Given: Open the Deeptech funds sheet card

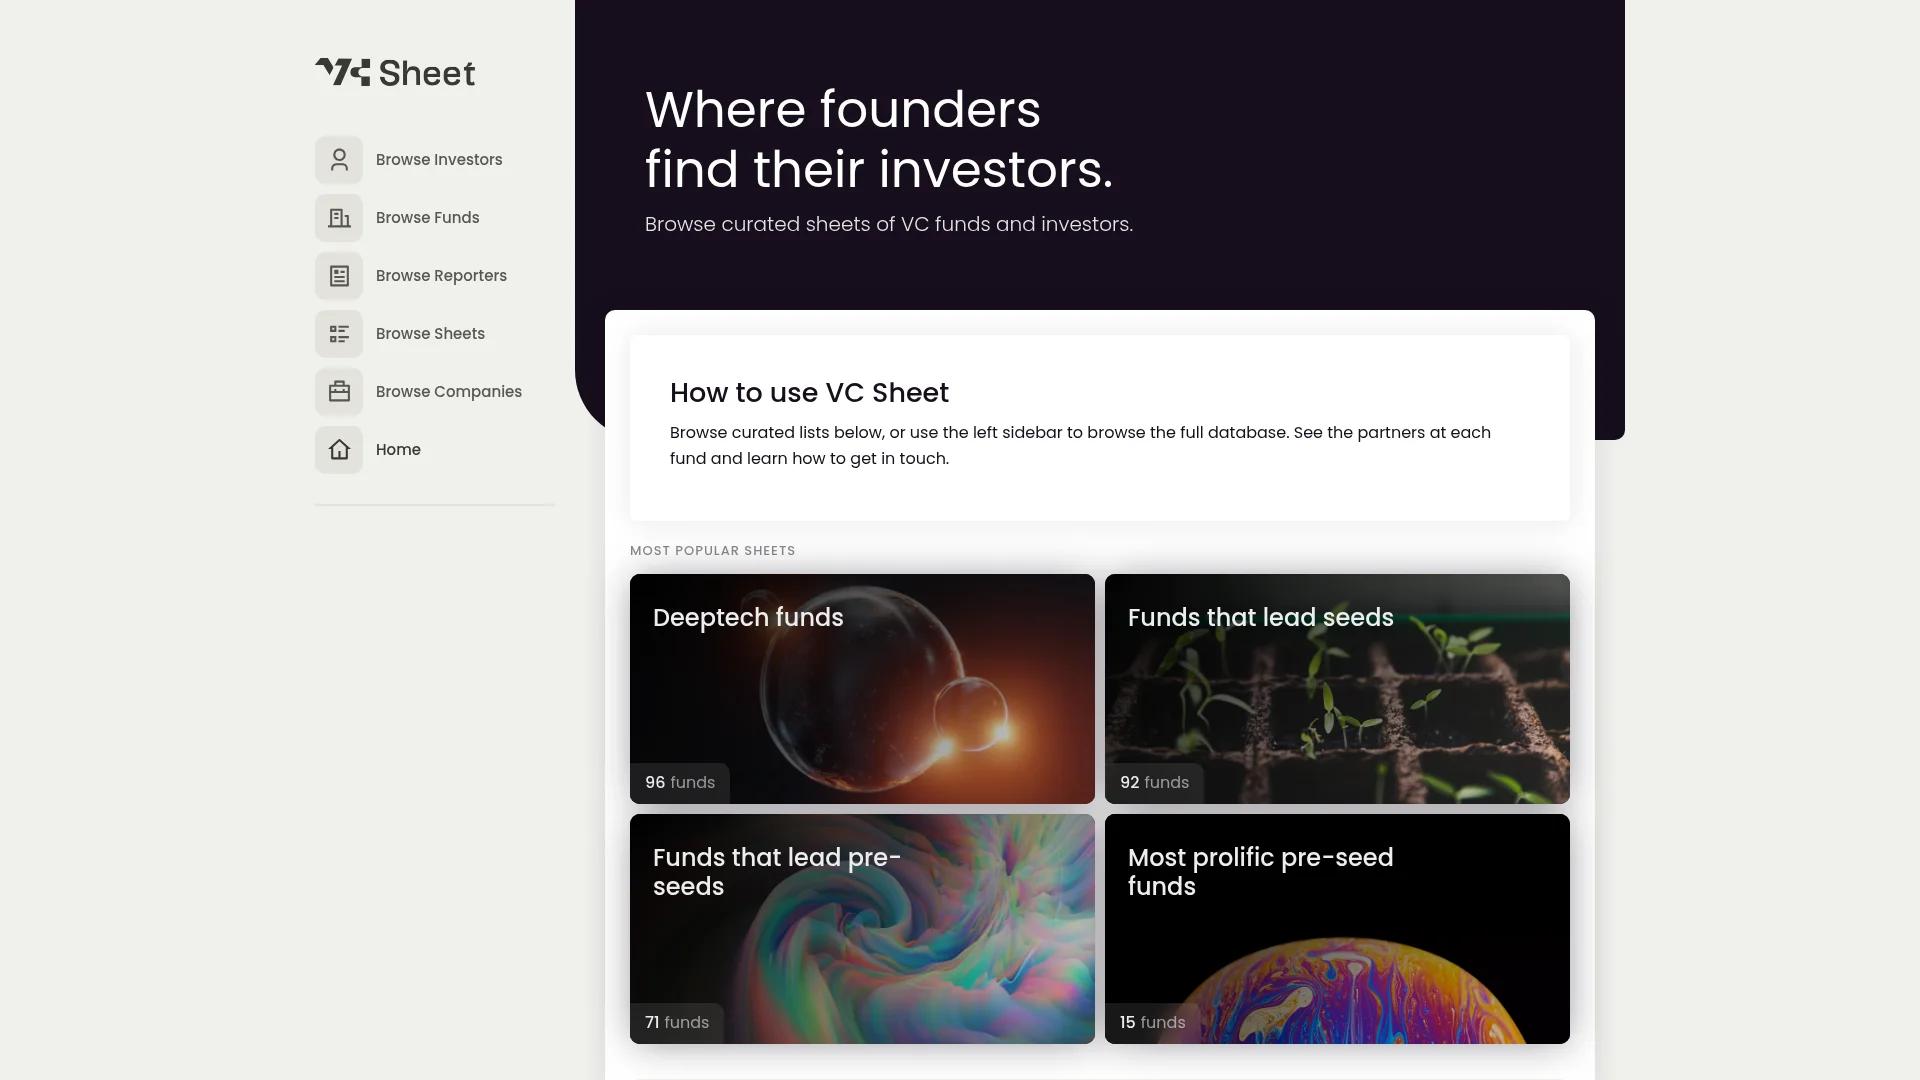Looking at the screenshot, I should tap(862, 689).
